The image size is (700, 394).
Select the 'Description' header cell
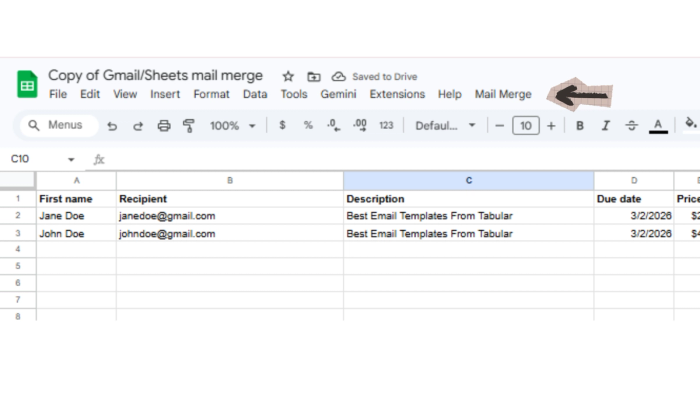pos(469,199)
